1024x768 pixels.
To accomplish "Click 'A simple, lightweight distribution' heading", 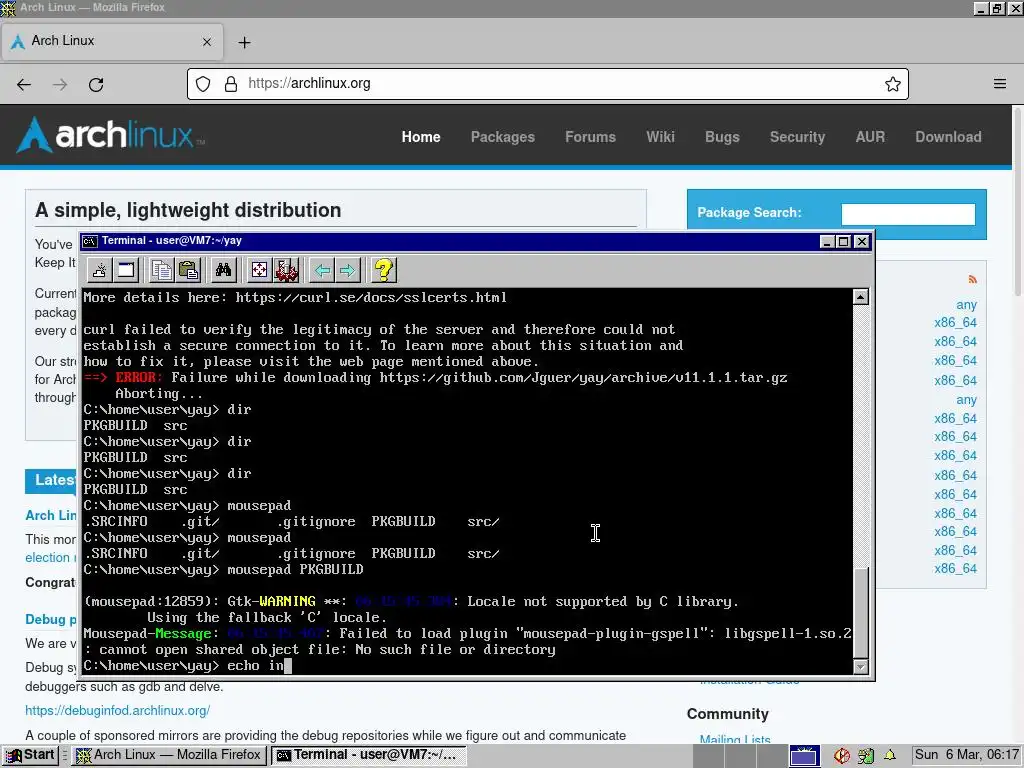I will [x=188, y=210].
